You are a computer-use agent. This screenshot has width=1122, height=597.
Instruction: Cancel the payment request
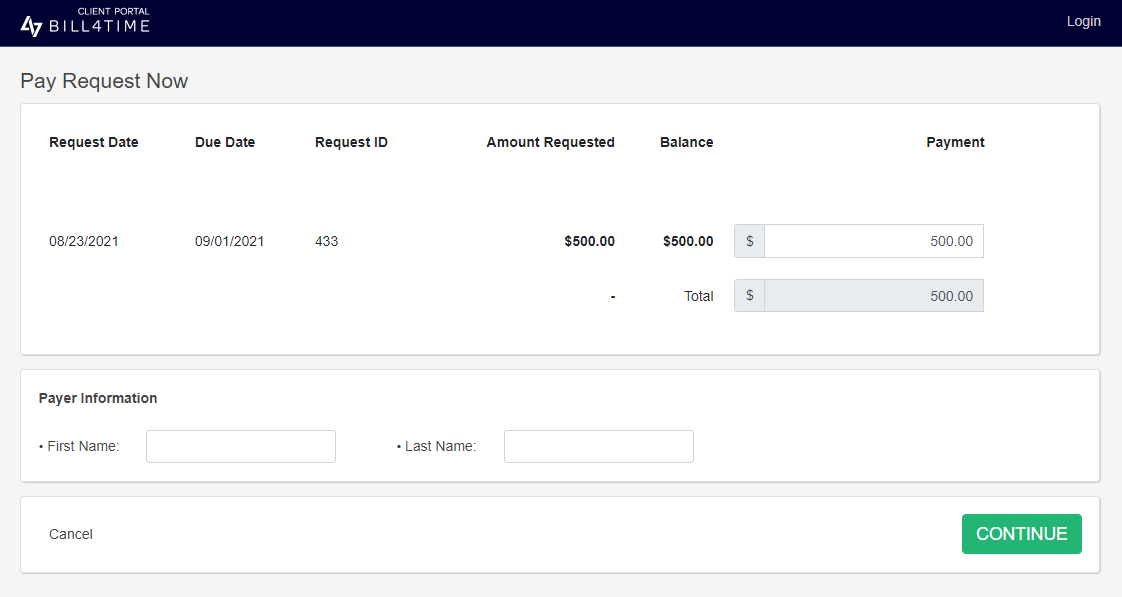coord(71,534)
